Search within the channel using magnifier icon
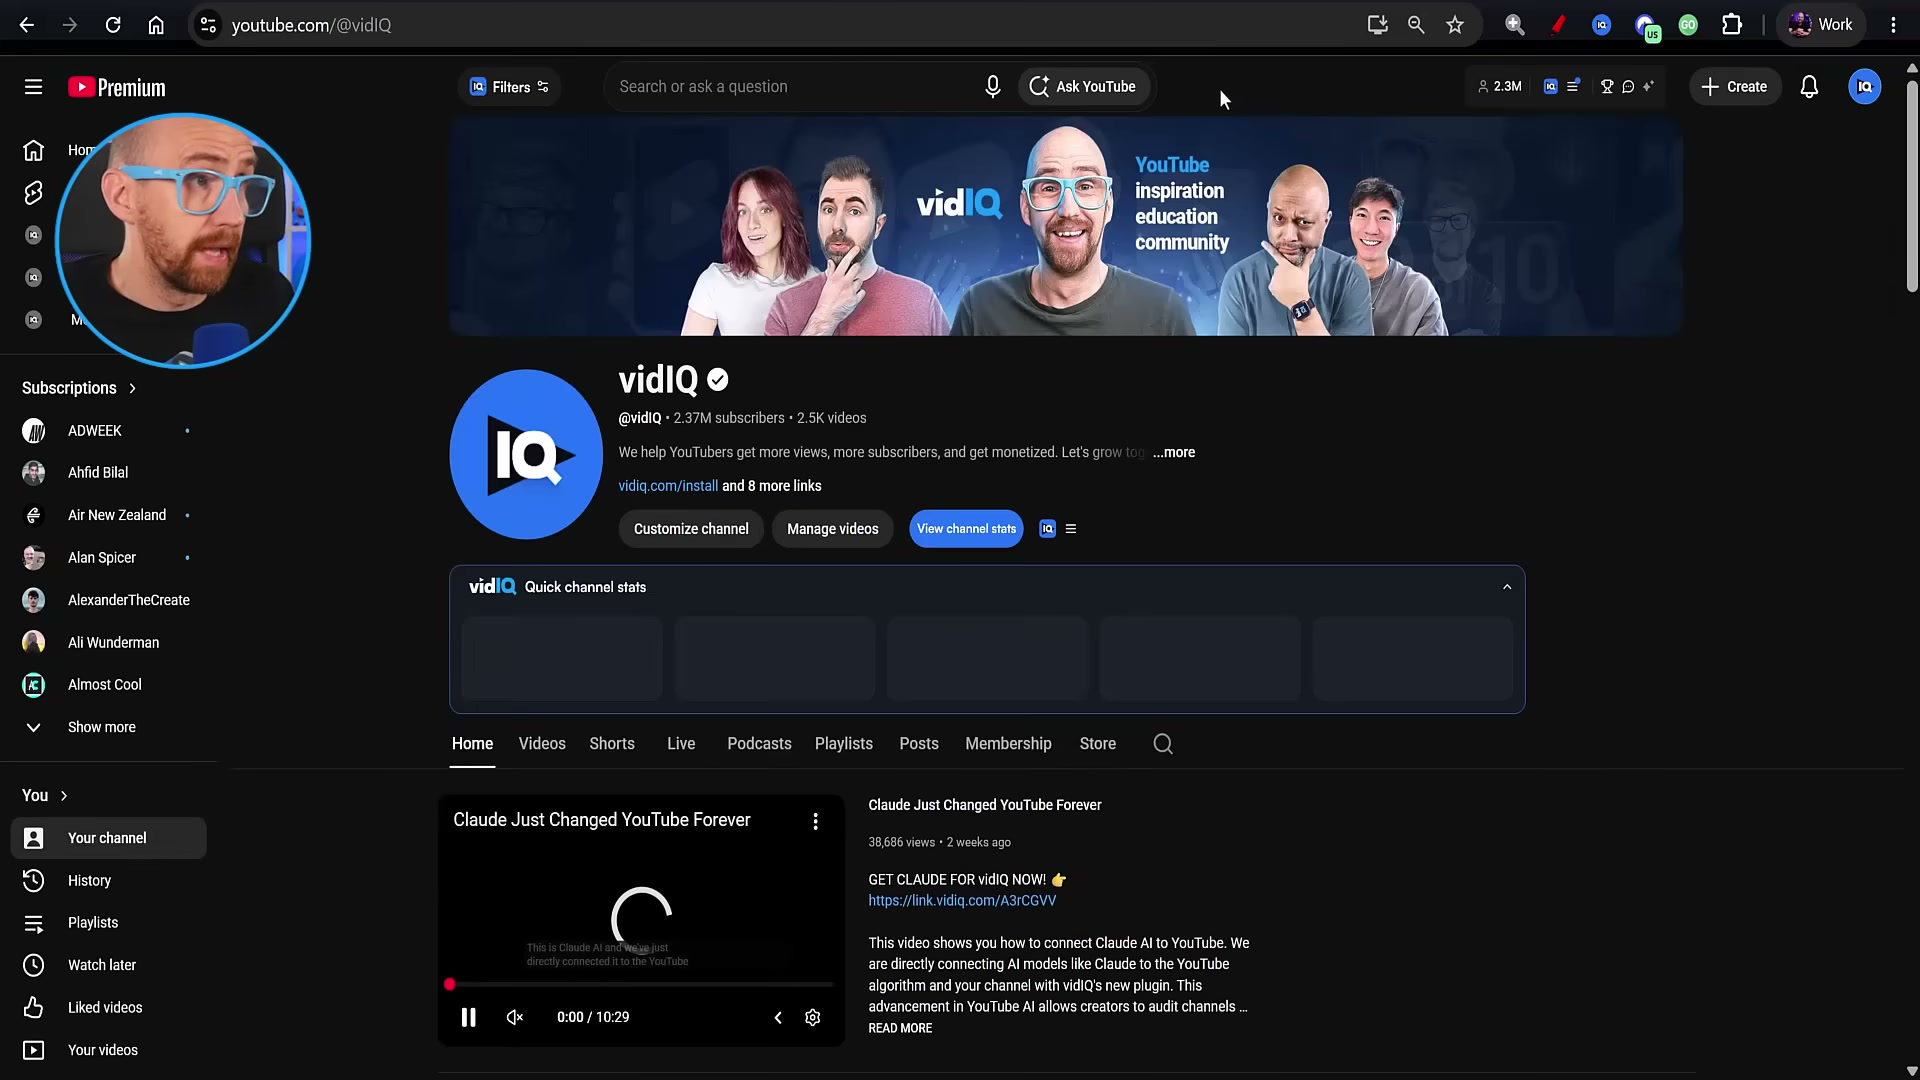The width and height of the screenshot is (1920, 1080). [1162, 744]
